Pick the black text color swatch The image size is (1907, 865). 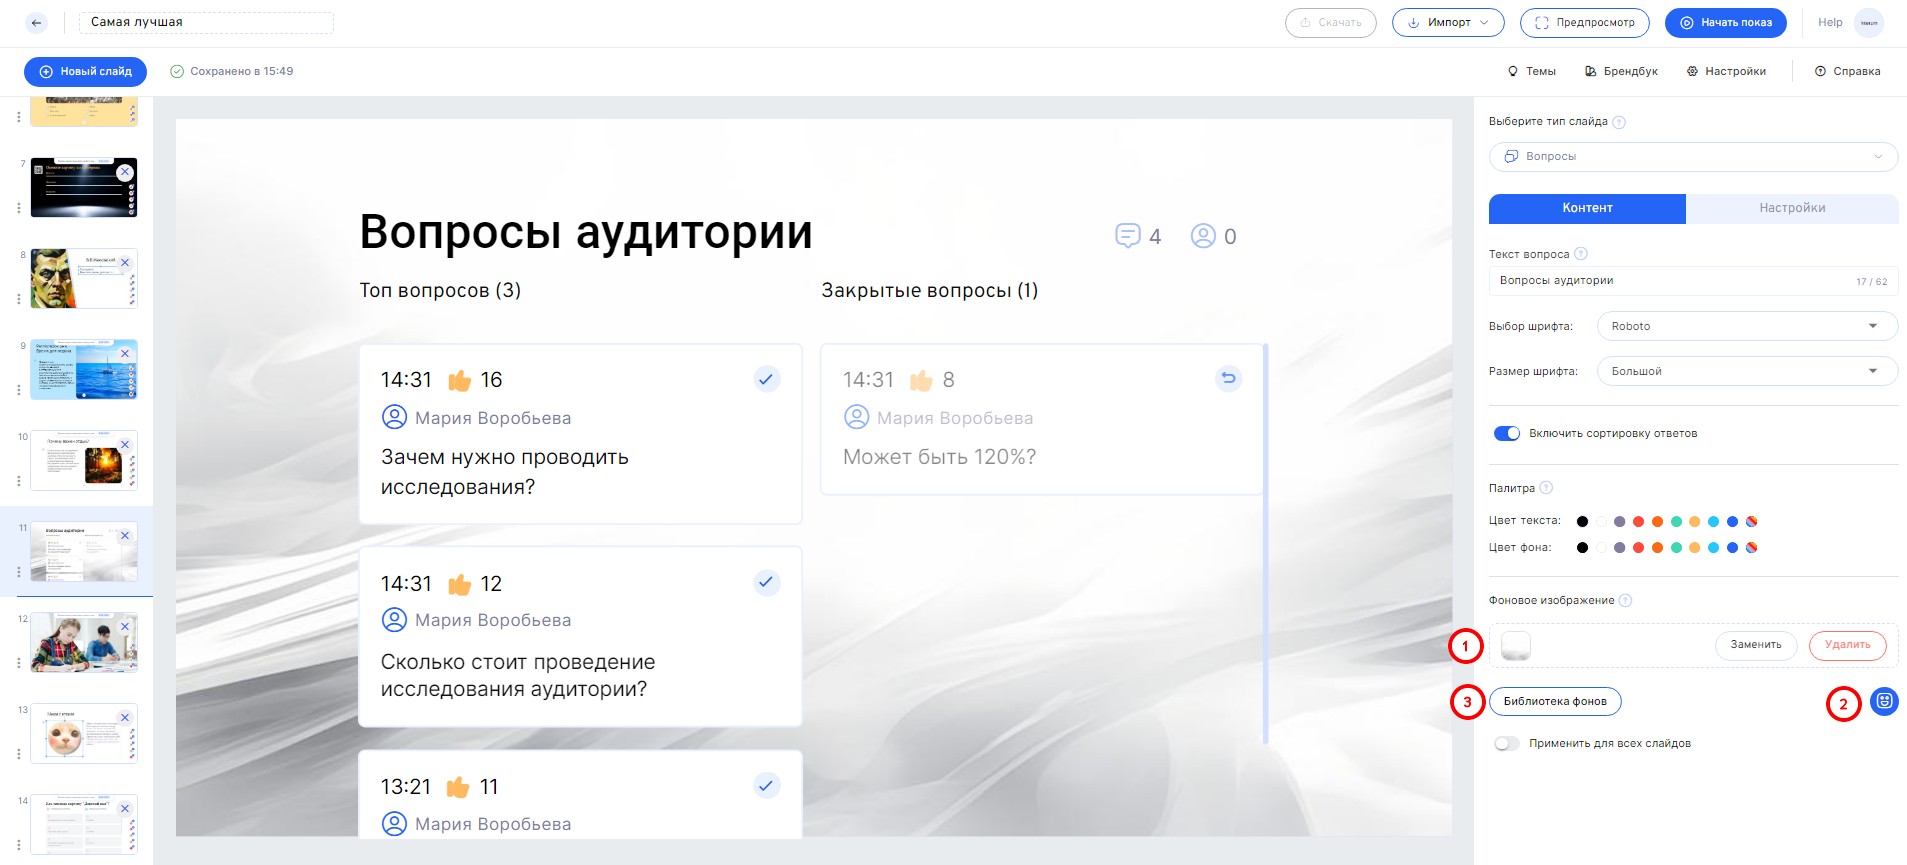[x=1582, y=521]
